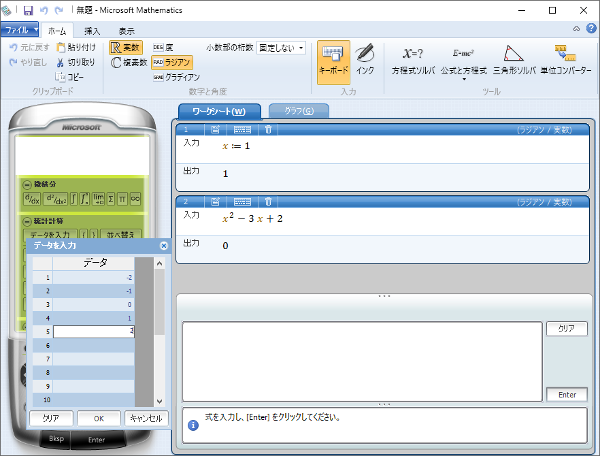The width and height of the screenshot is (600, 456).
Task: Click やり直し in clipboard group
Action: [x=28, y=62]
